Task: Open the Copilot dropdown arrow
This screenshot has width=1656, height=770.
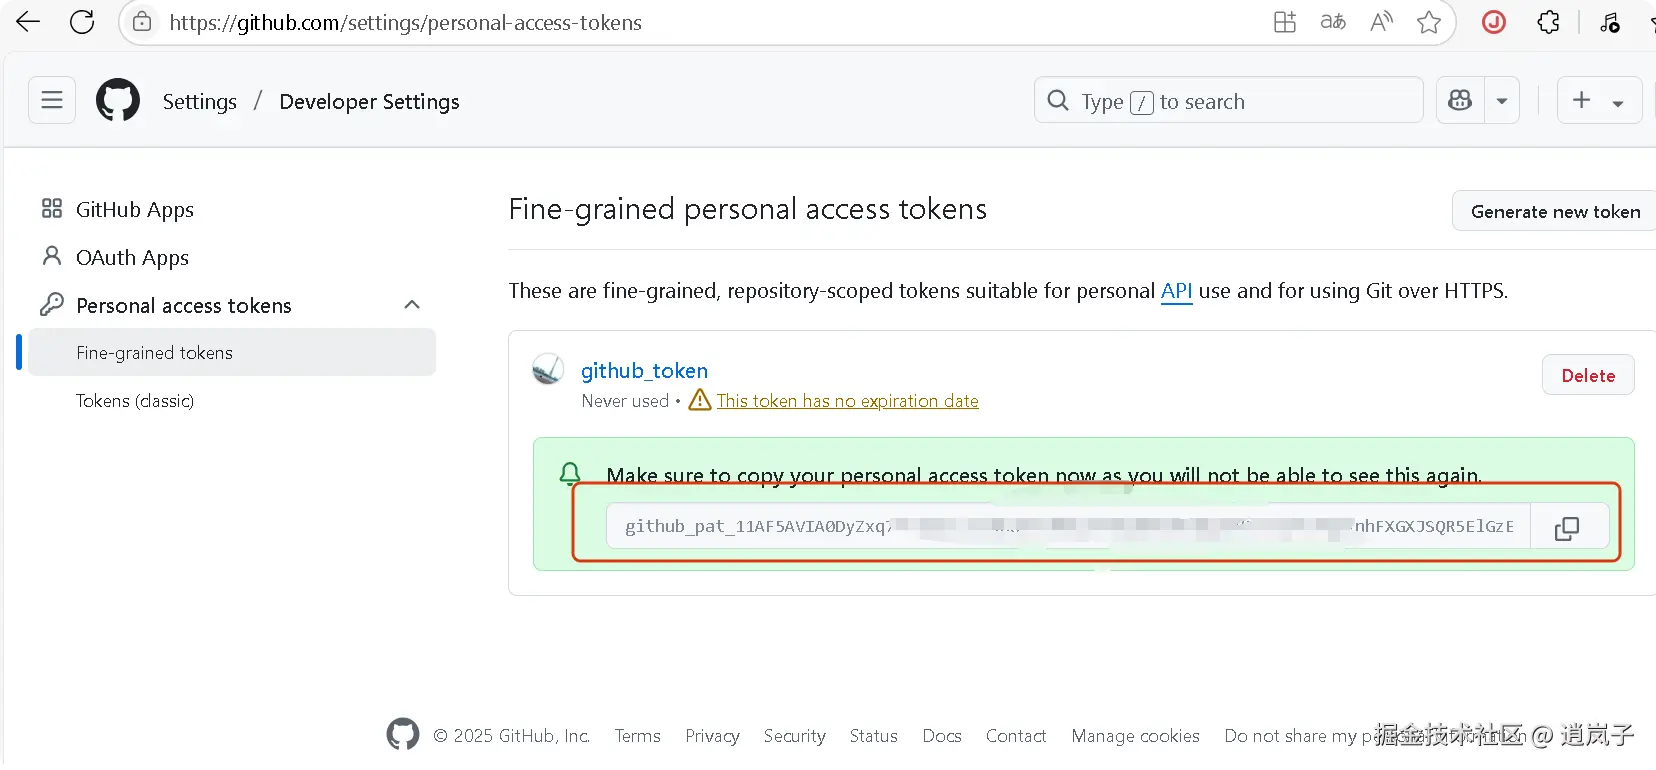Action: 1502,101
